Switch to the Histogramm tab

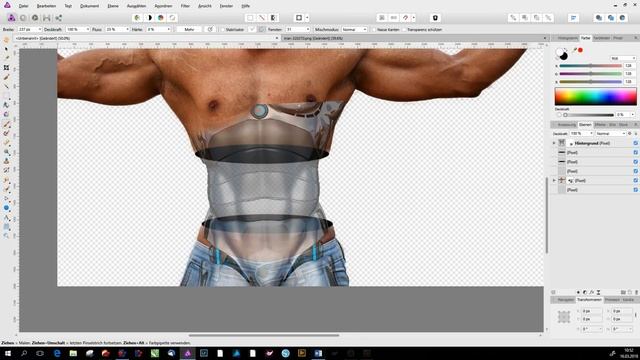(567, 38)
